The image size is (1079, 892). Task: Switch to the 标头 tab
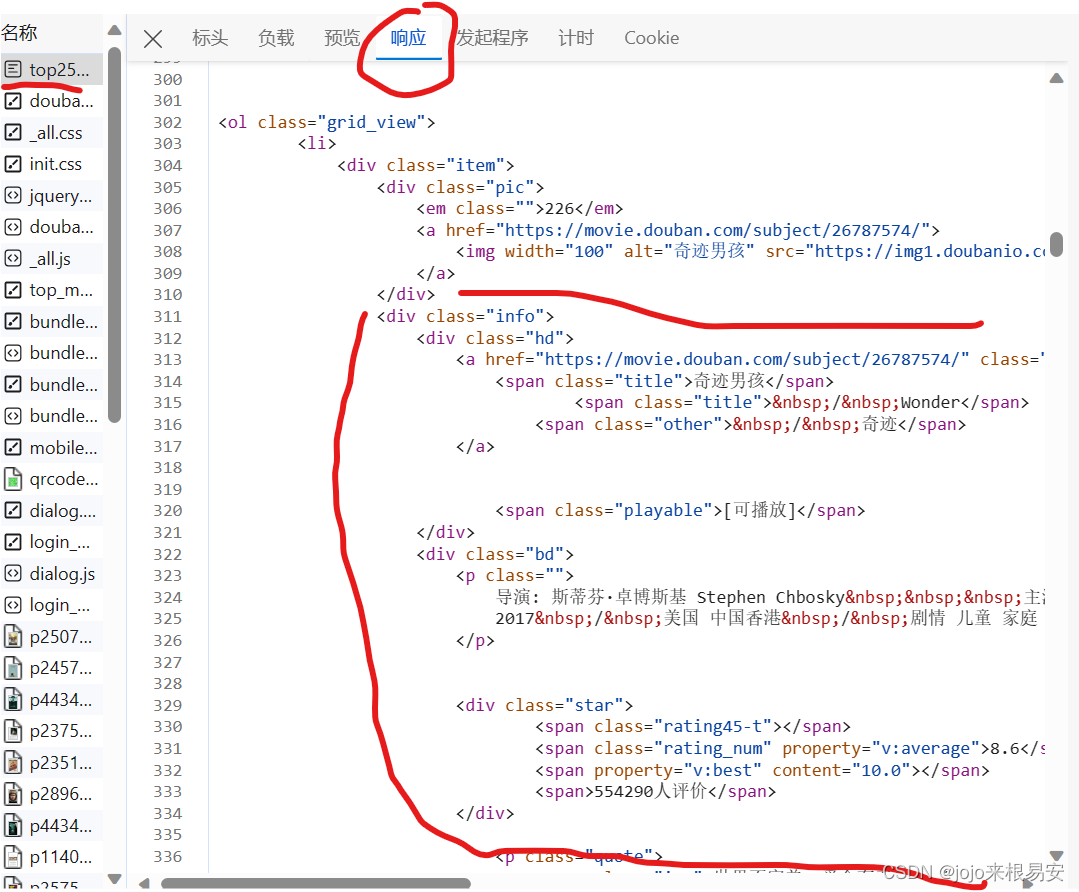click(x=210, y=38)
